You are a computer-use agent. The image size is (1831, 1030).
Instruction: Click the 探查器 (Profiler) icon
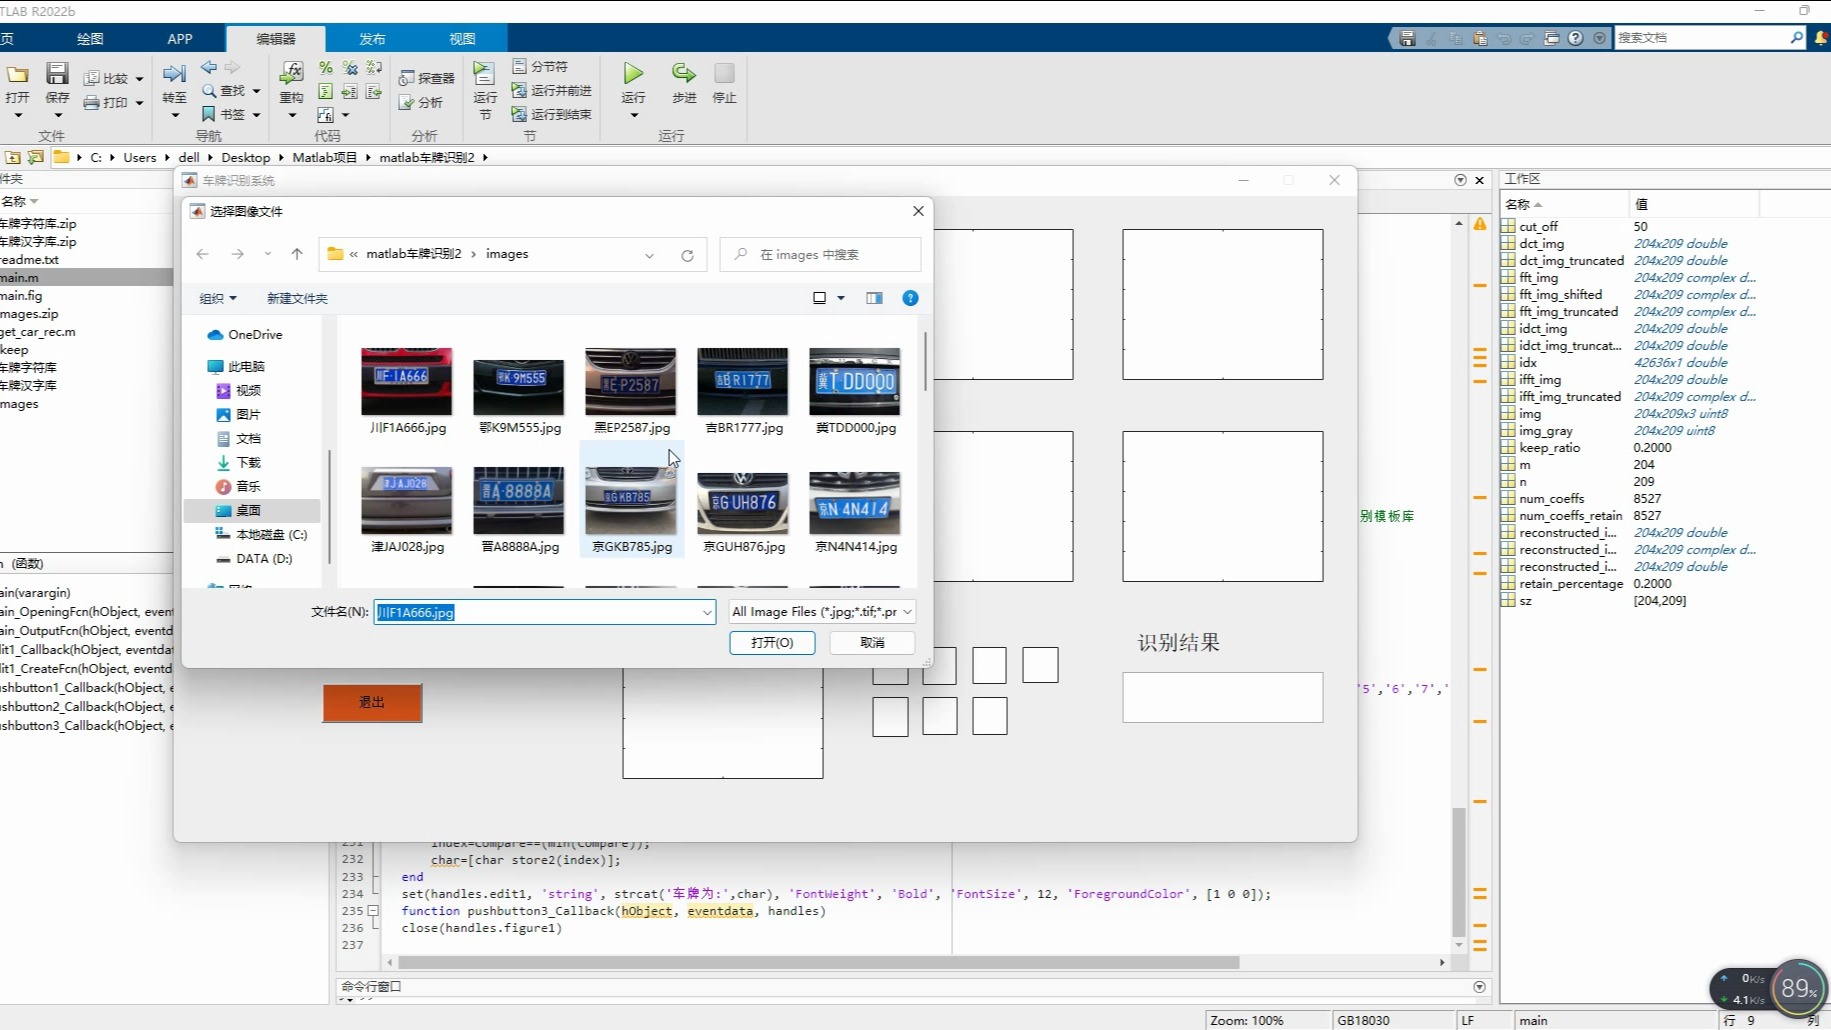pos(406,78)
